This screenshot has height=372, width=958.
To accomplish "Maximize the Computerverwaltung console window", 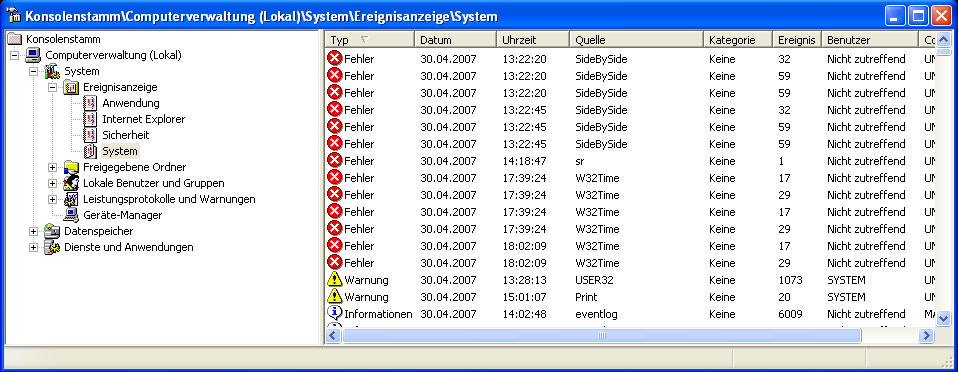I will 918,15.
